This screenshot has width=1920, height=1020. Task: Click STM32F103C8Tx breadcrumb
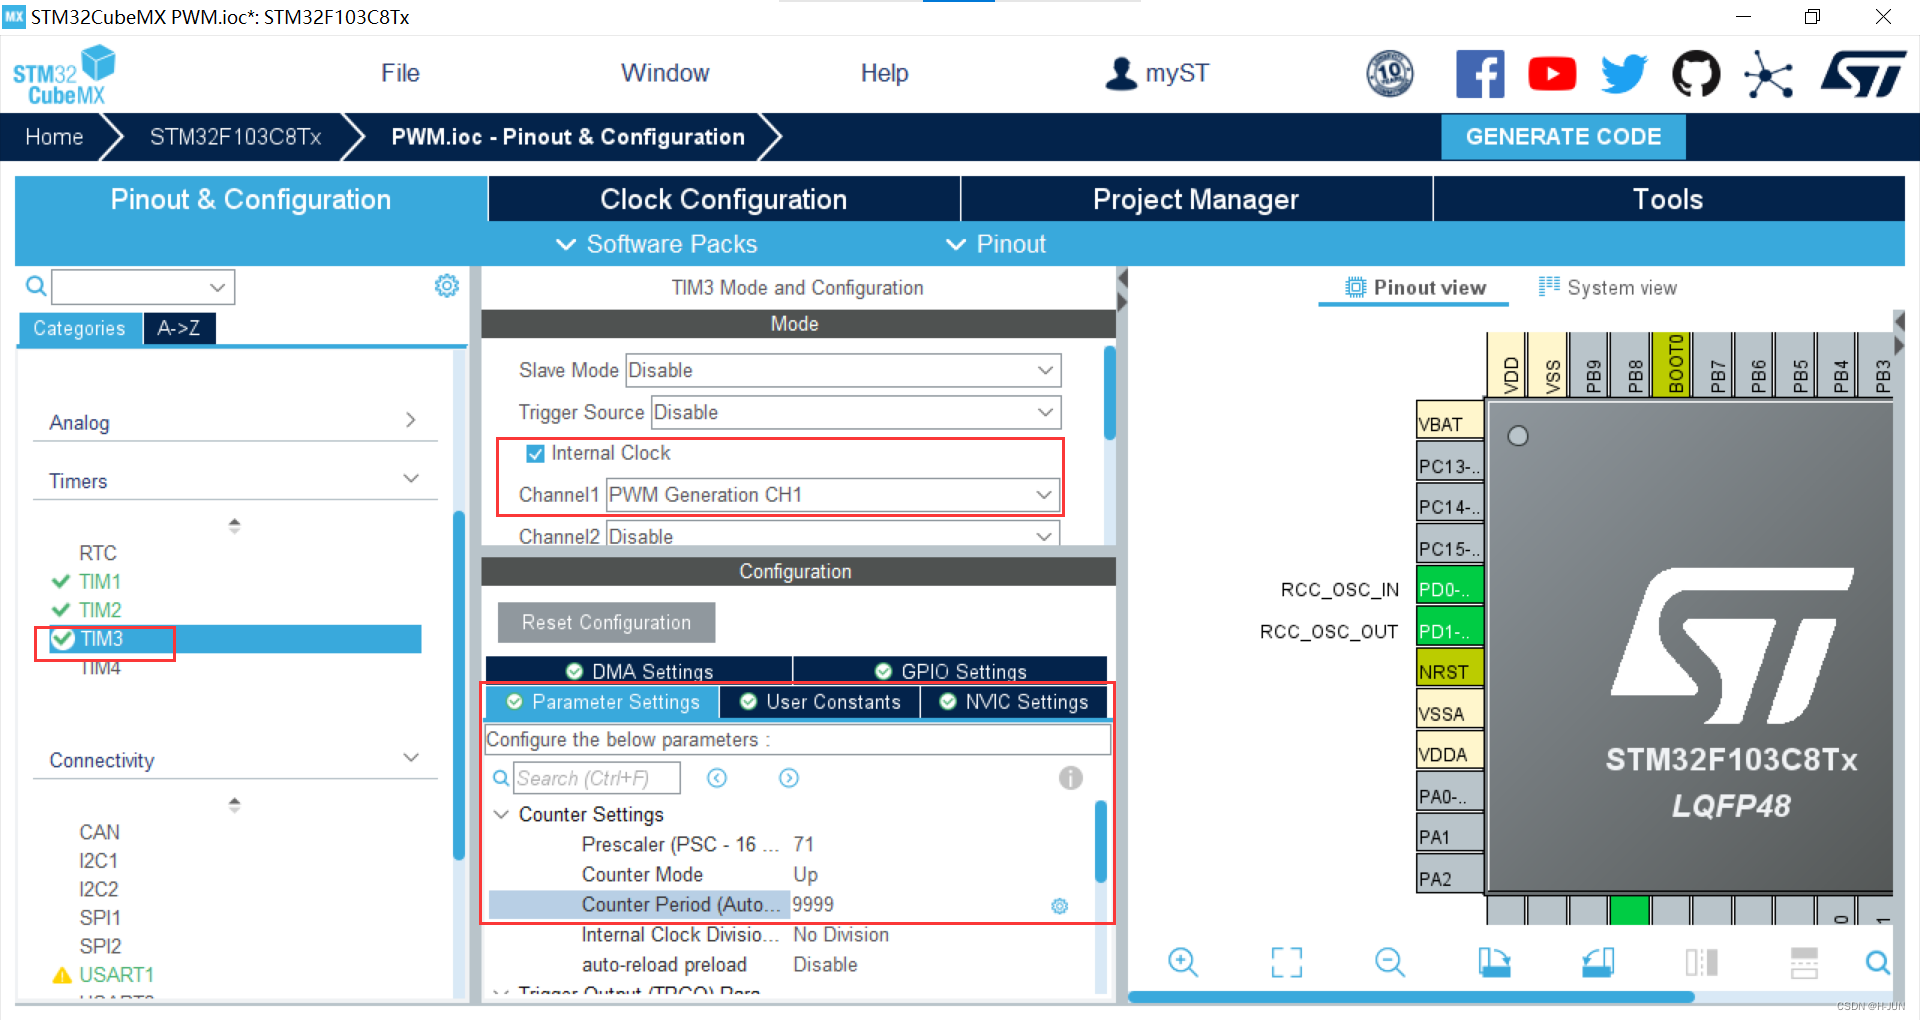tap(235, 137)
